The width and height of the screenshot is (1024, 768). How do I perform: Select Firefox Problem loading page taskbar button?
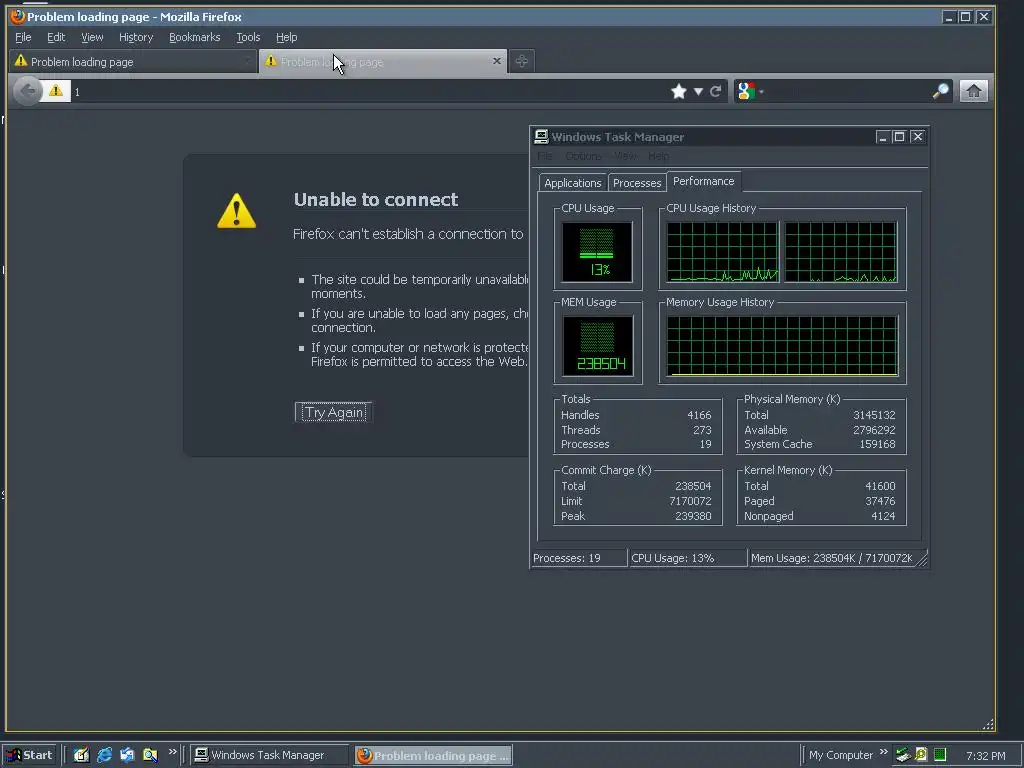tap(433, 755)
